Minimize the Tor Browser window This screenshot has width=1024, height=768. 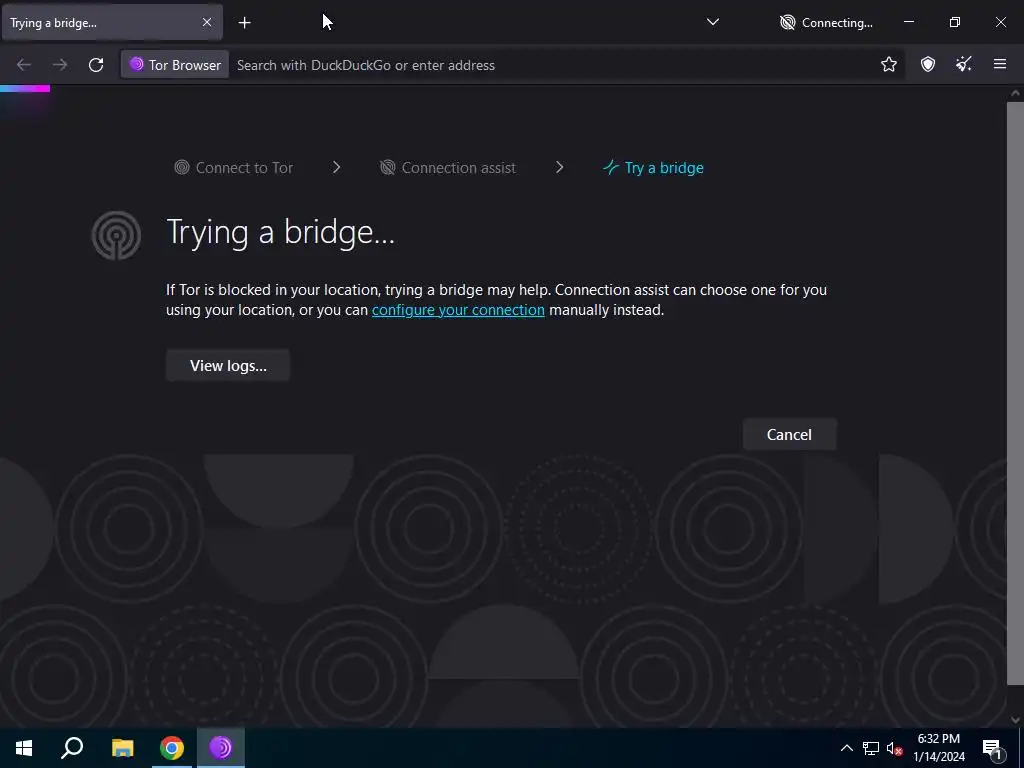[x=908, y=22]
